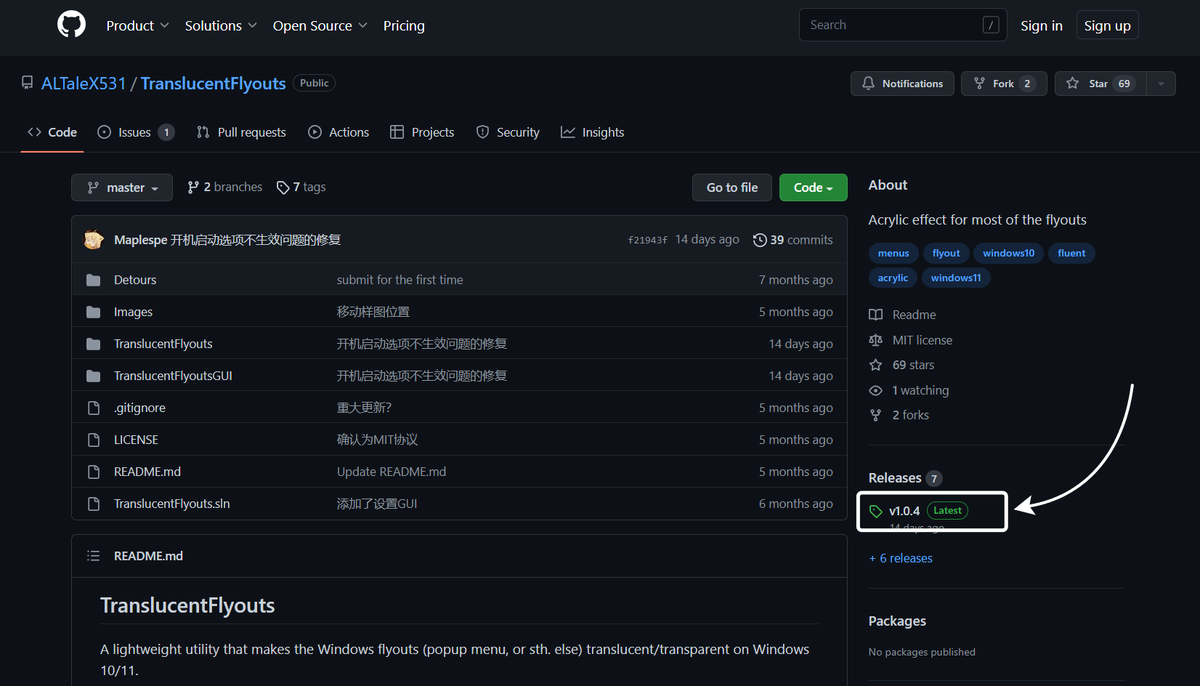Open the Images folder
1200x686 pixels.
click(133, 312)
